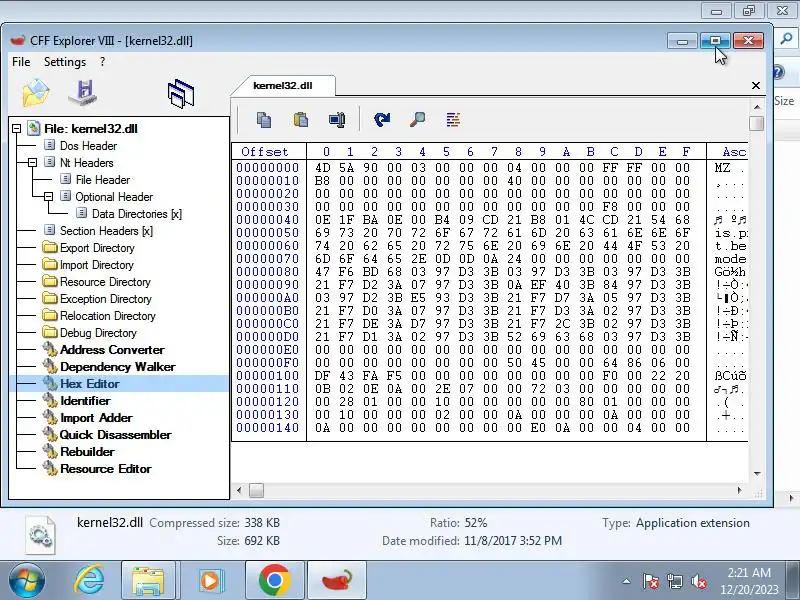Collapse the Nt Headers branch
The image size is (800, 600).
[32, 163]
